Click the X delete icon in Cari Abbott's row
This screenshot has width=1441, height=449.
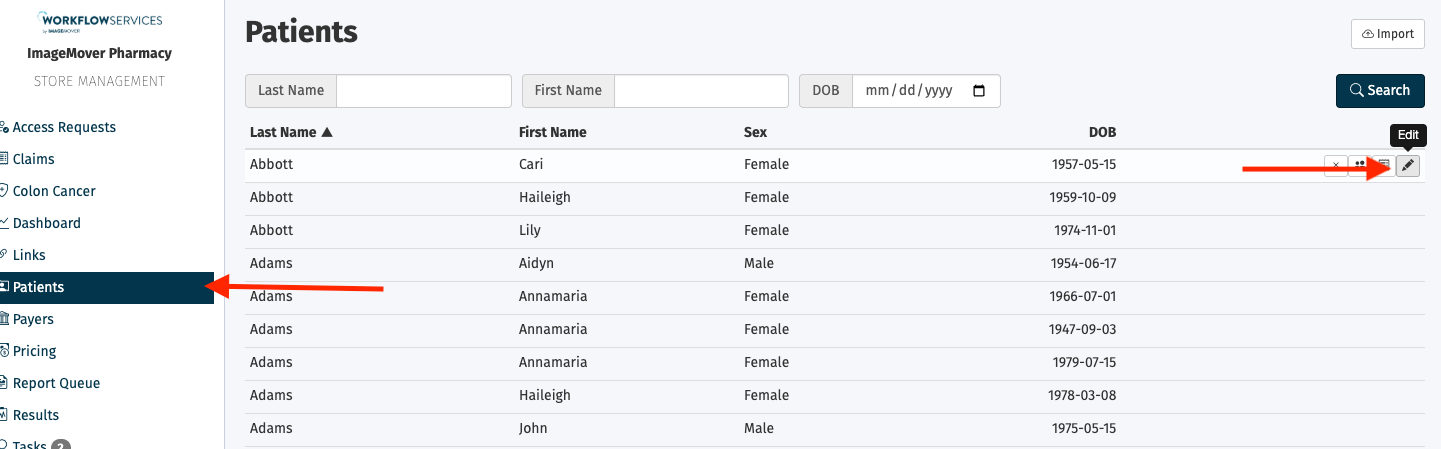[x=1336, y=166]
